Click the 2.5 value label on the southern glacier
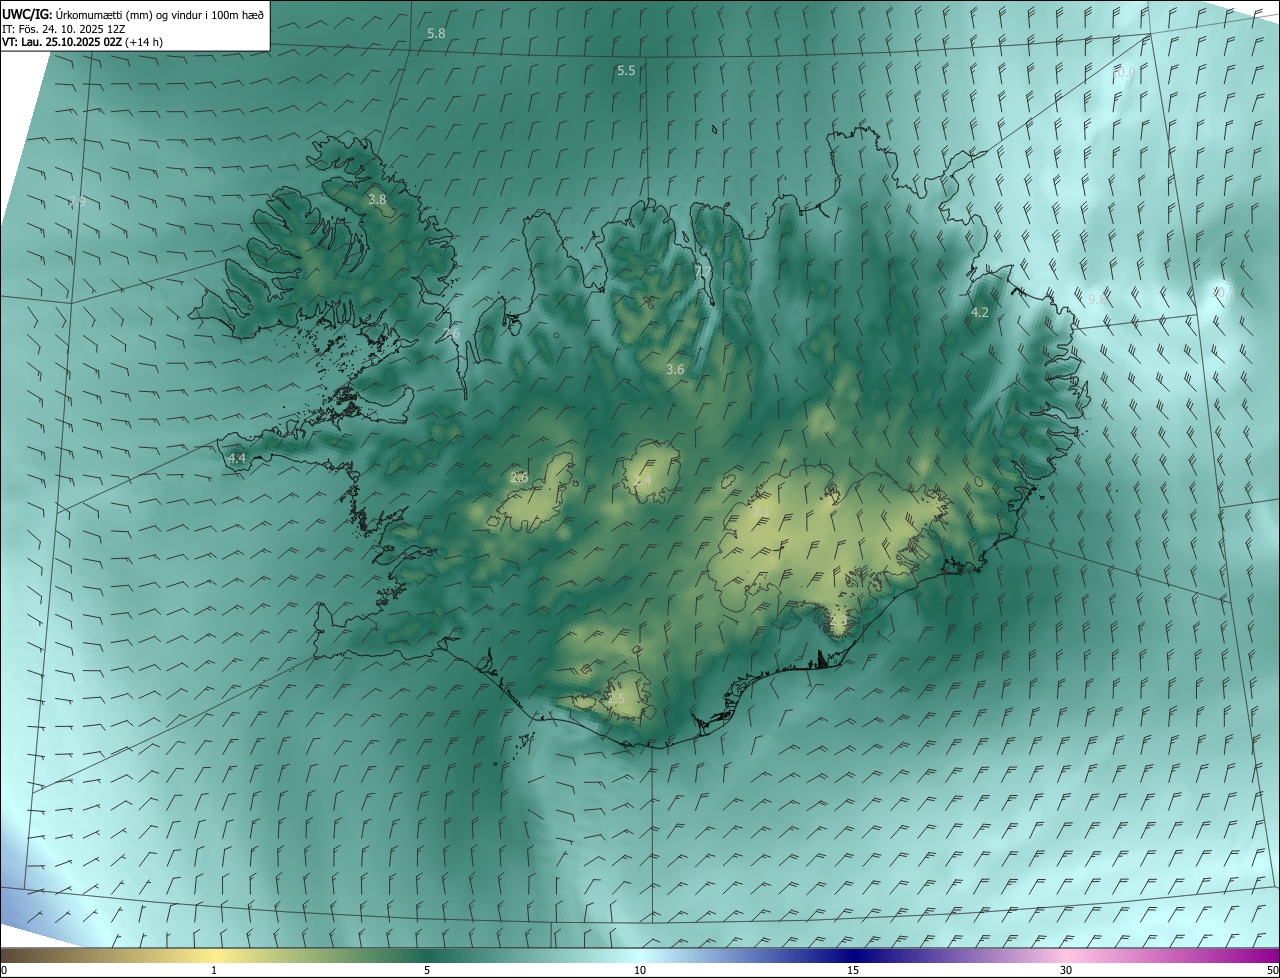This screenshot has width=1280, height=978. coord(616,699)
